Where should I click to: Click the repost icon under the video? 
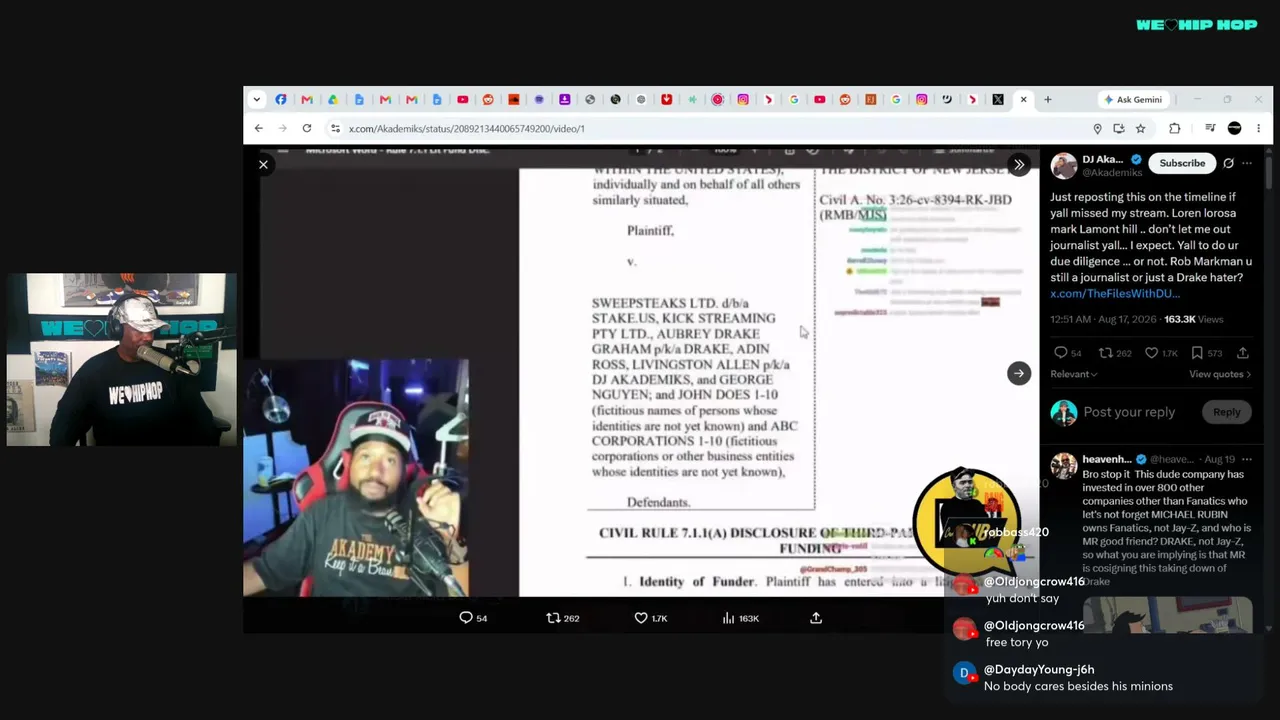(553, 618)
